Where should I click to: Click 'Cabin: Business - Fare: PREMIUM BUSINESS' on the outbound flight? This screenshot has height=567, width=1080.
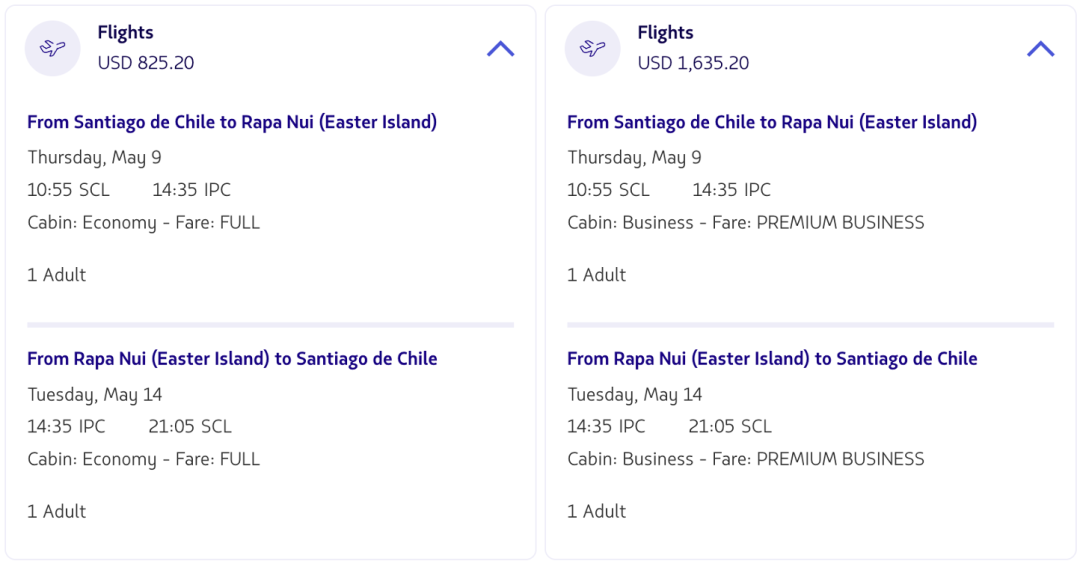[x=745, y=222]
